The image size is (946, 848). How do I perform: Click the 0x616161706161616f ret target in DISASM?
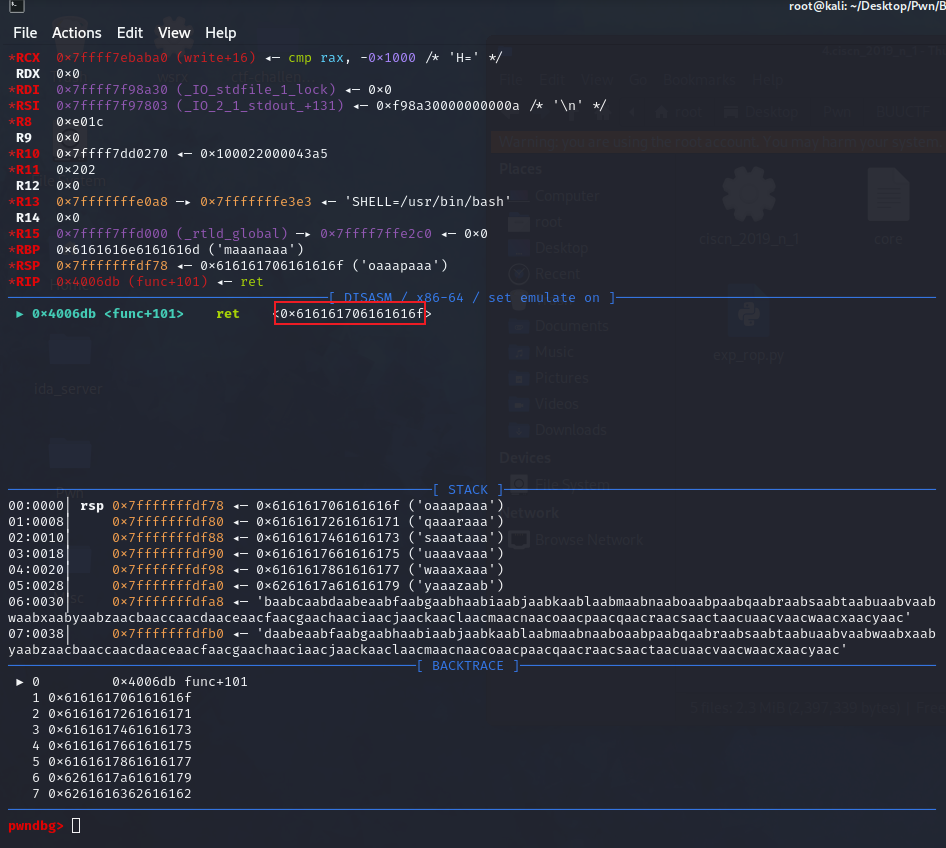(352, 314)
